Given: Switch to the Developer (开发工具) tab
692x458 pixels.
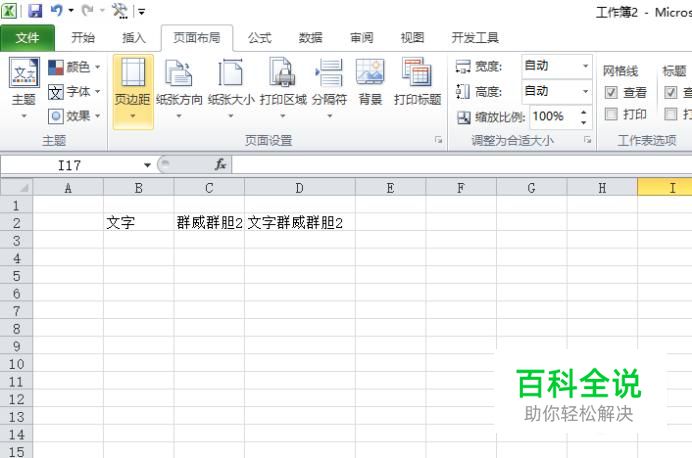Looking at the screenshot, I should coord(475,38).
